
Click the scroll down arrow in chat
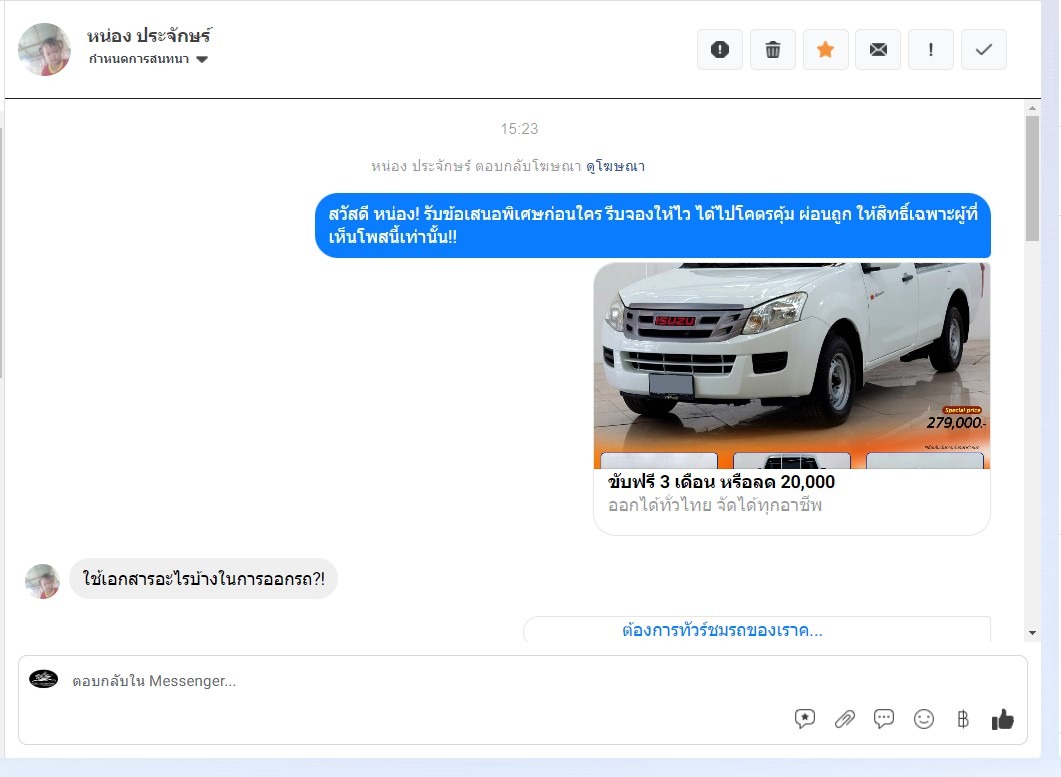coord(1032,633)
